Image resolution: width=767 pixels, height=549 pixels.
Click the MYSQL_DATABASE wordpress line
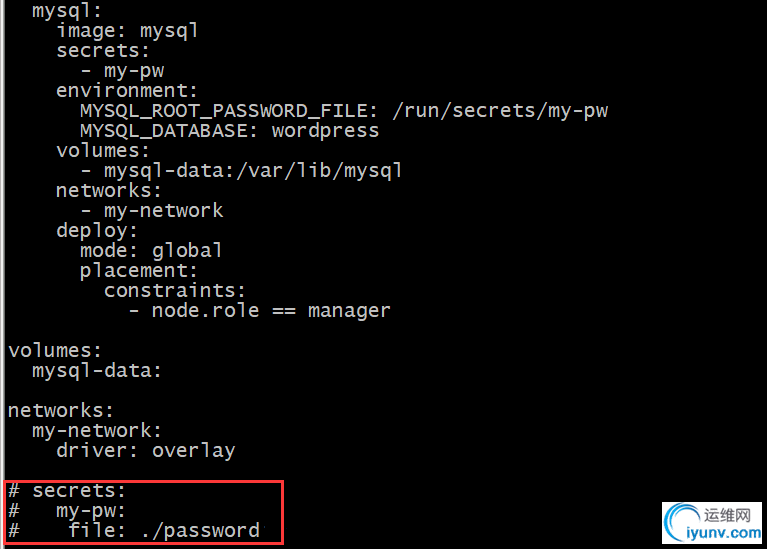pos(229,131)
